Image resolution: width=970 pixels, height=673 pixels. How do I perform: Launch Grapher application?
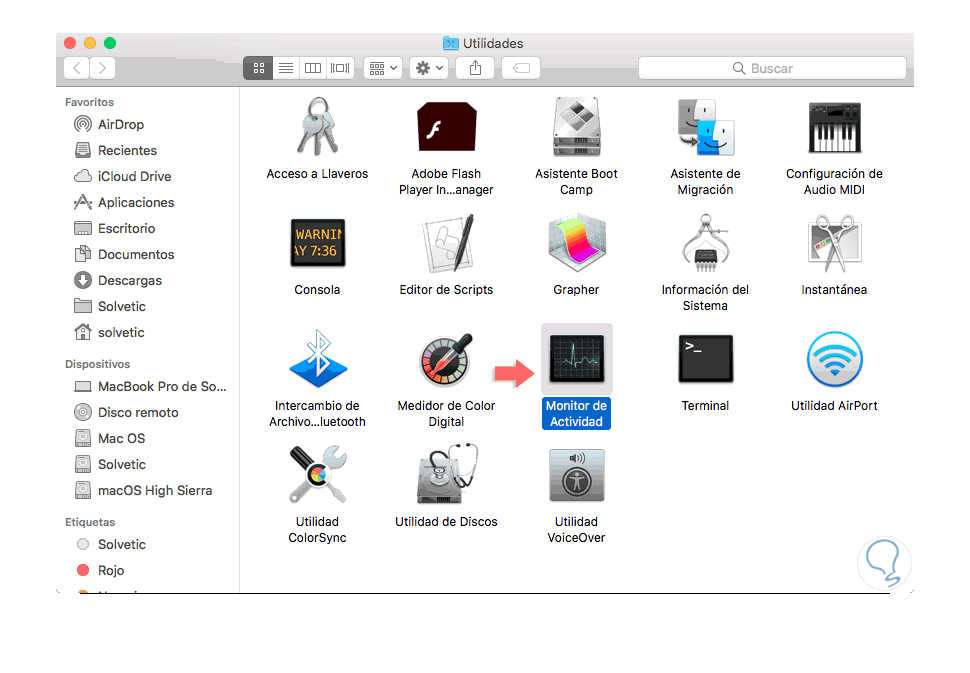click(x=576, y=242)
